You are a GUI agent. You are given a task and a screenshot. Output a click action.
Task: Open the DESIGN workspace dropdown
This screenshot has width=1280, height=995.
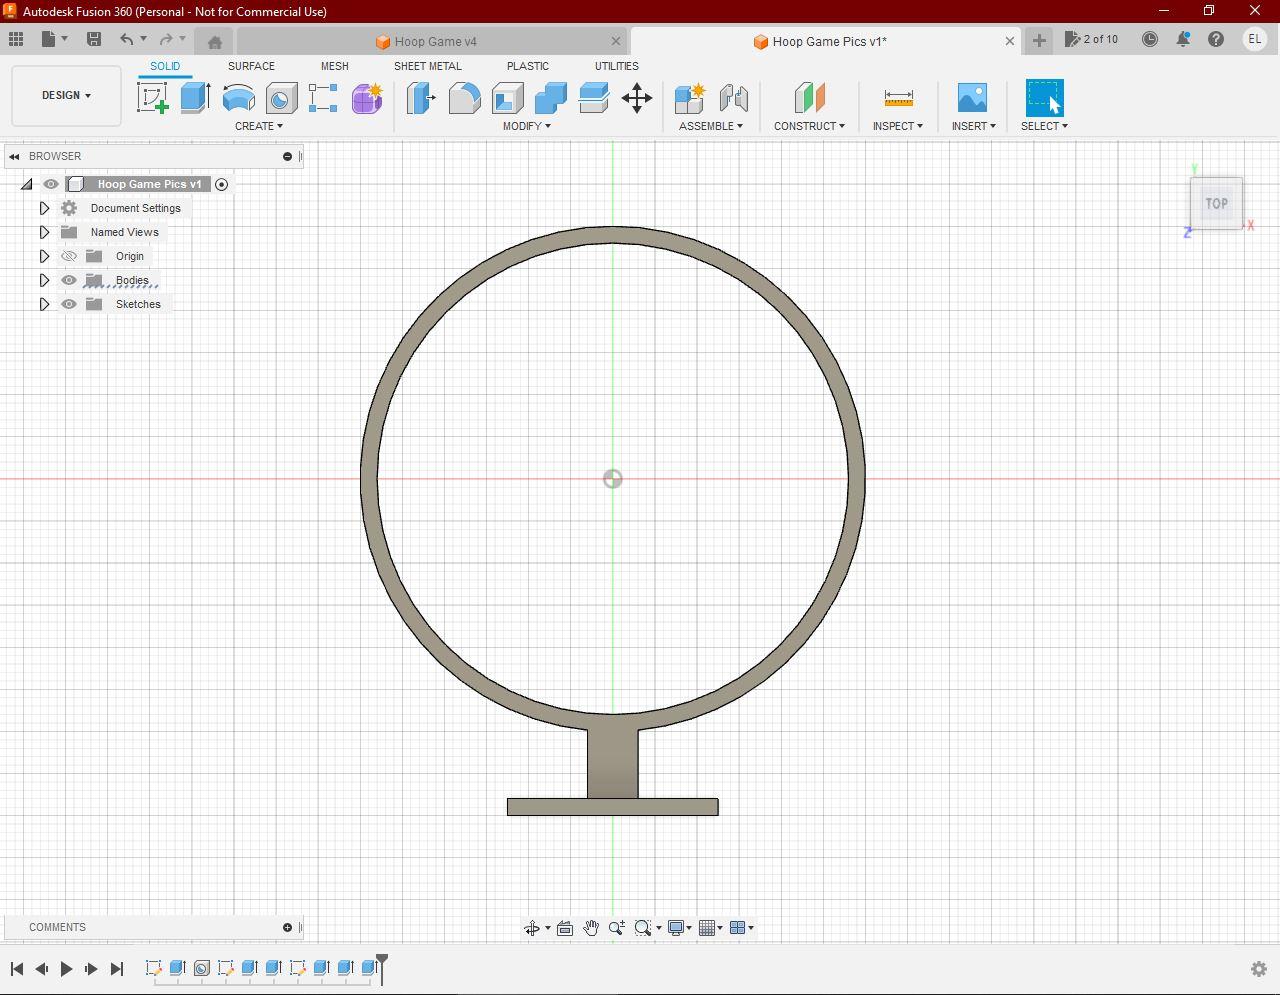66,96
